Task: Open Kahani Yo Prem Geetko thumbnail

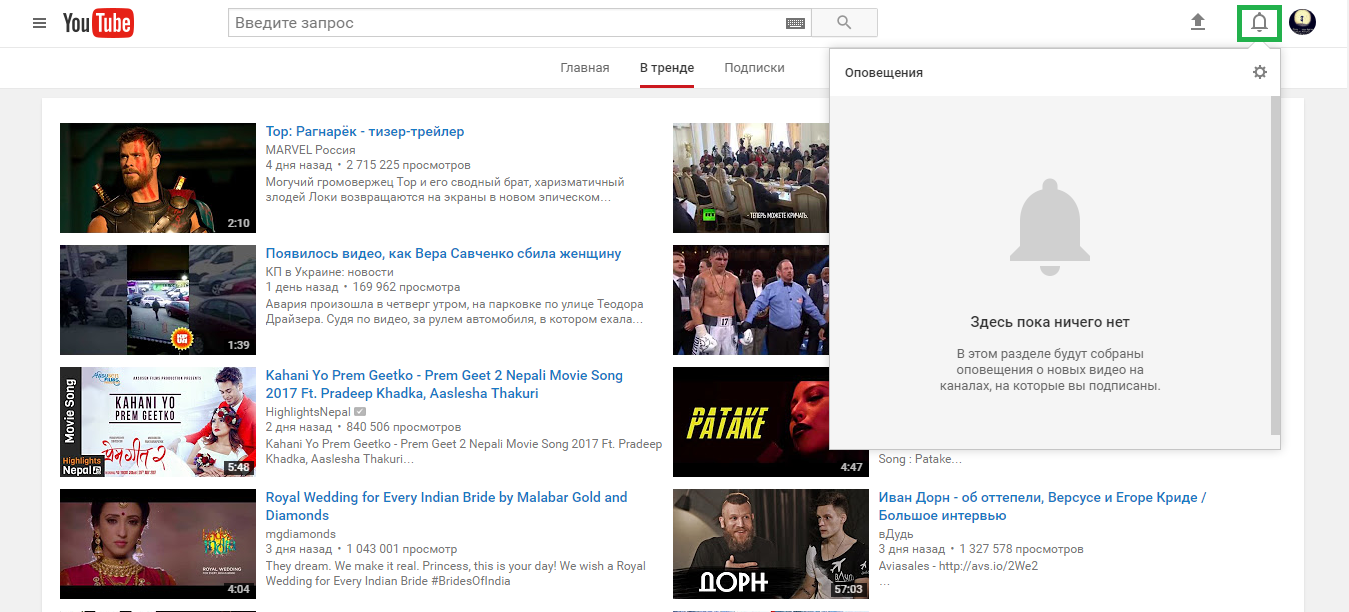Action: point(158,422)
